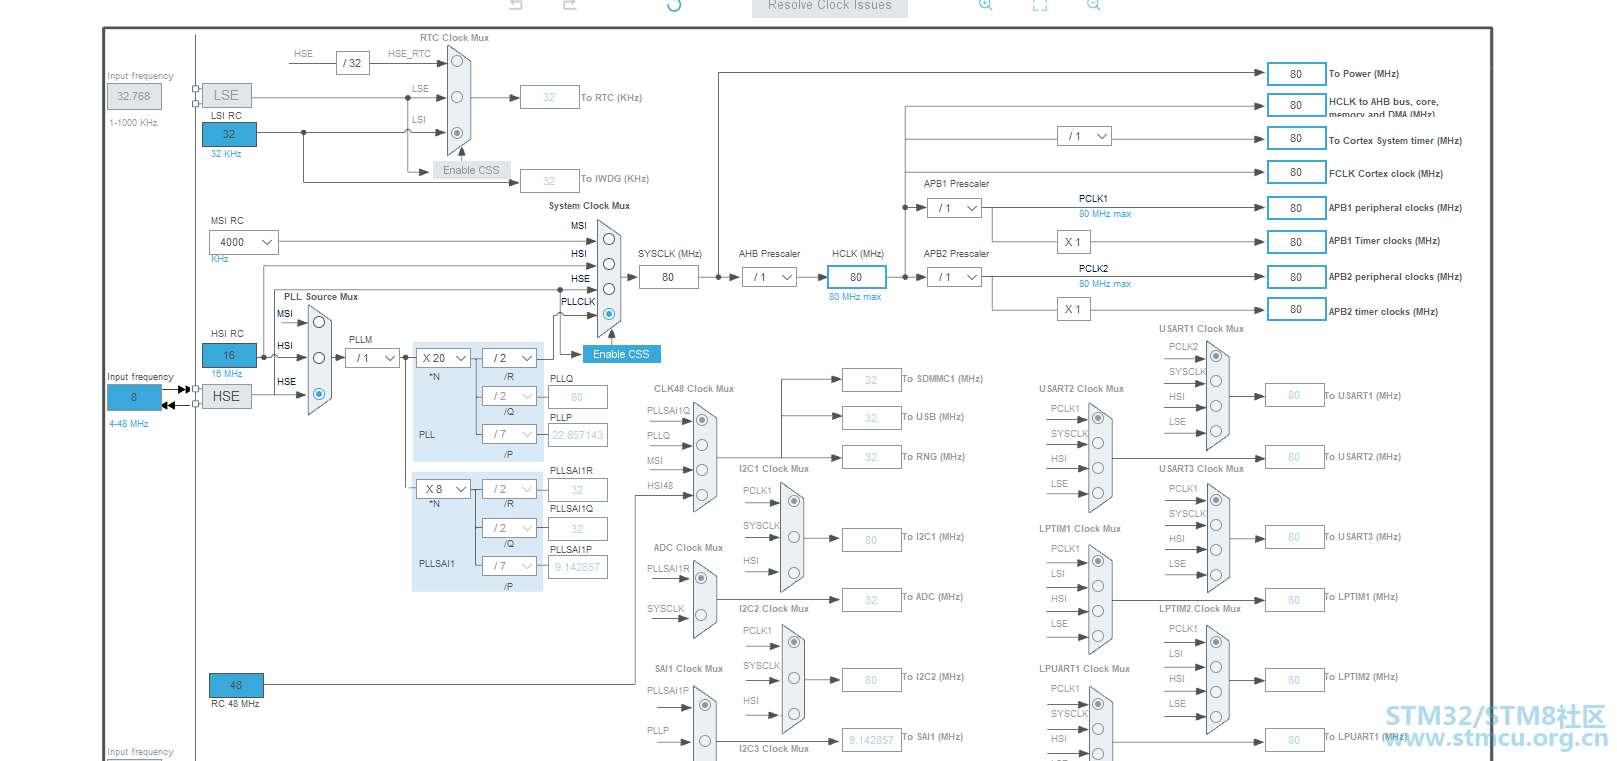Select PLLCLK in the System Clock Mux

[609, 314]
